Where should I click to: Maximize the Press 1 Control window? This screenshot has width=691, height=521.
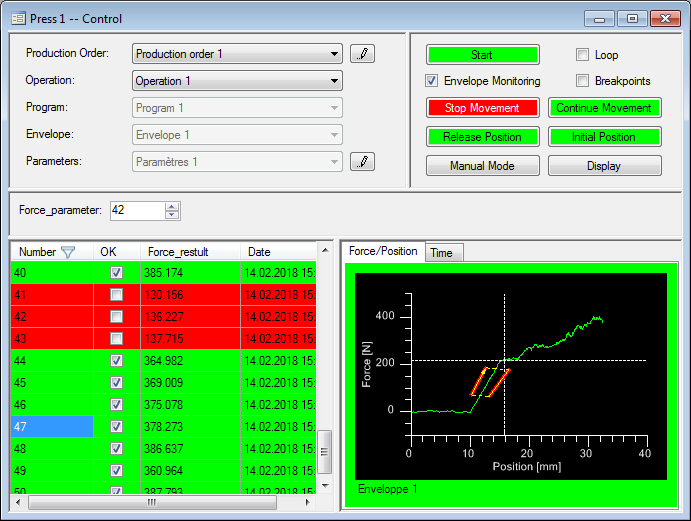tap(632, 19)
